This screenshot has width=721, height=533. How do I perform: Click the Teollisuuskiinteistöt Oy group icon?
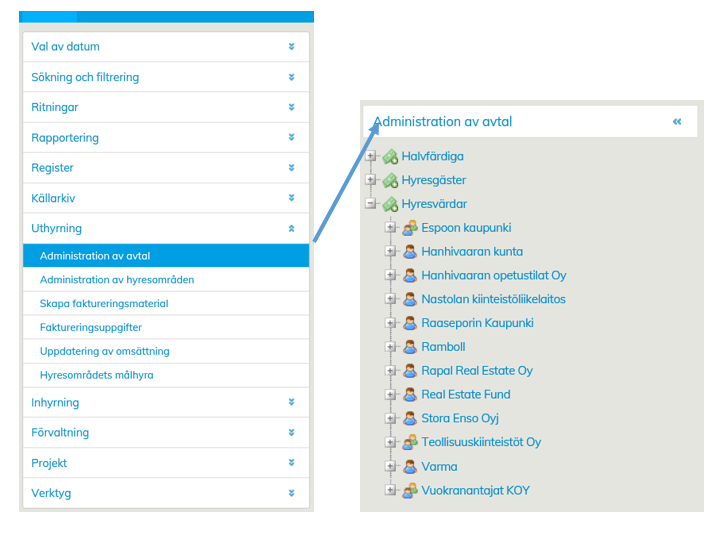click(x=410, y=442)
